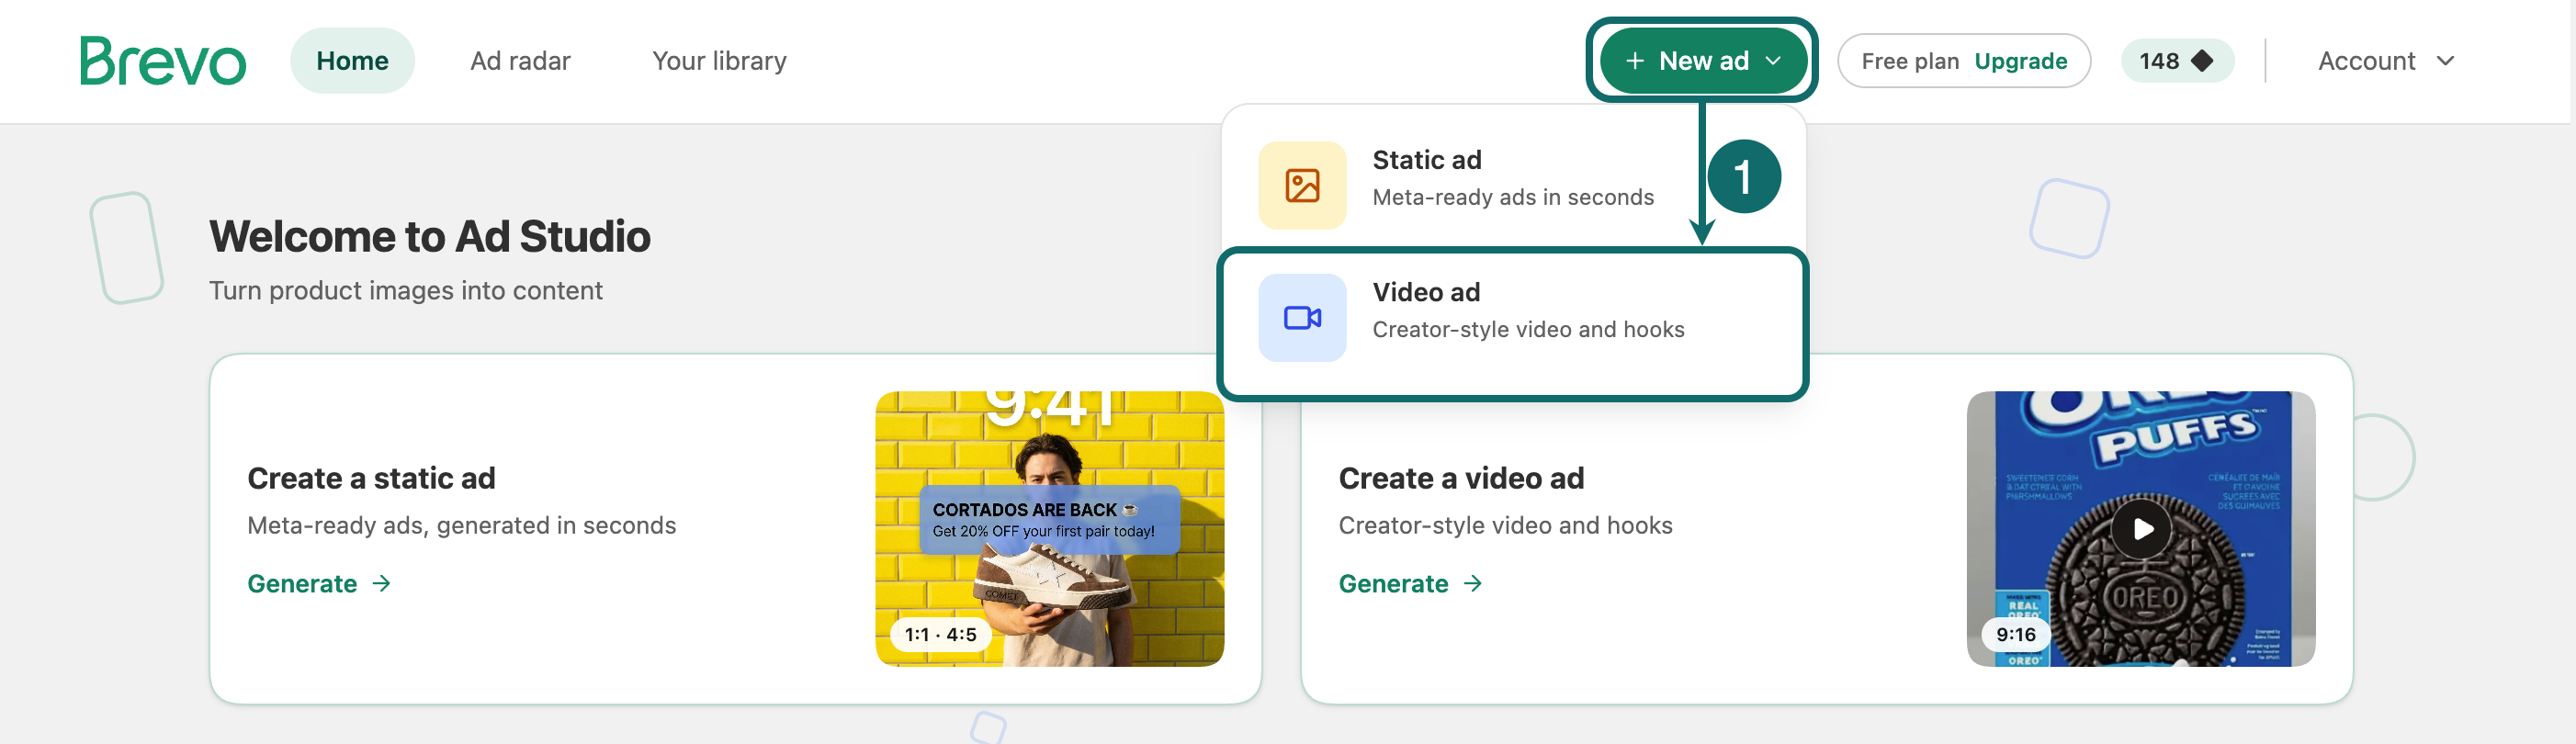
Task: Click the Static ad image icon
Action: (x=1302, y=185)
